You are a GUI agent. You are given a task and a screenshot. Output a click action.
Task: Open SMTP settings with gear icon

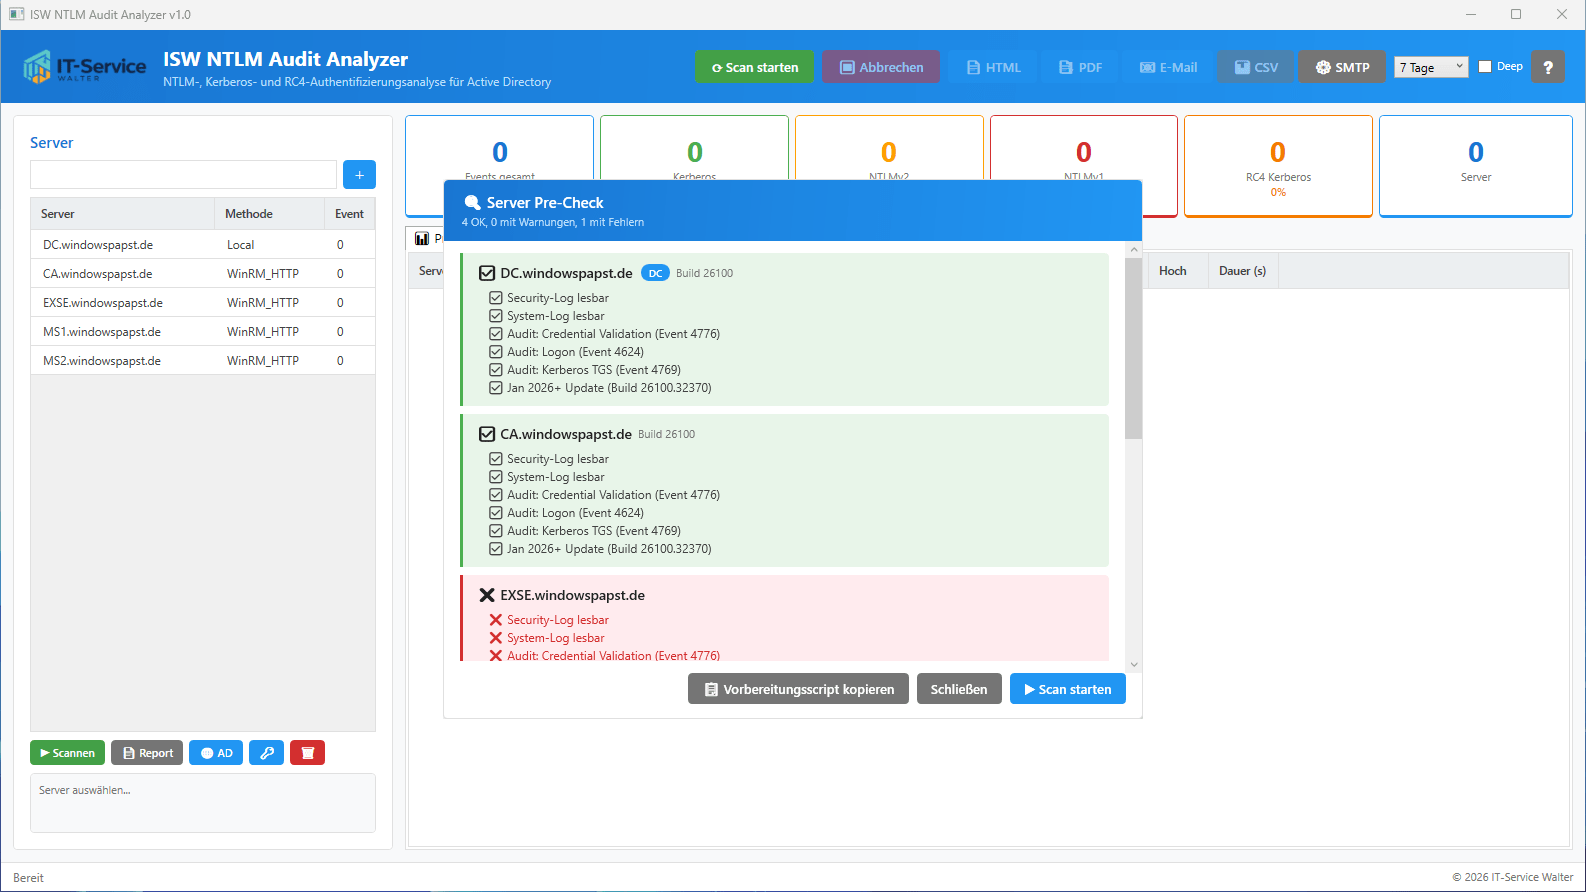[1342, 67]
